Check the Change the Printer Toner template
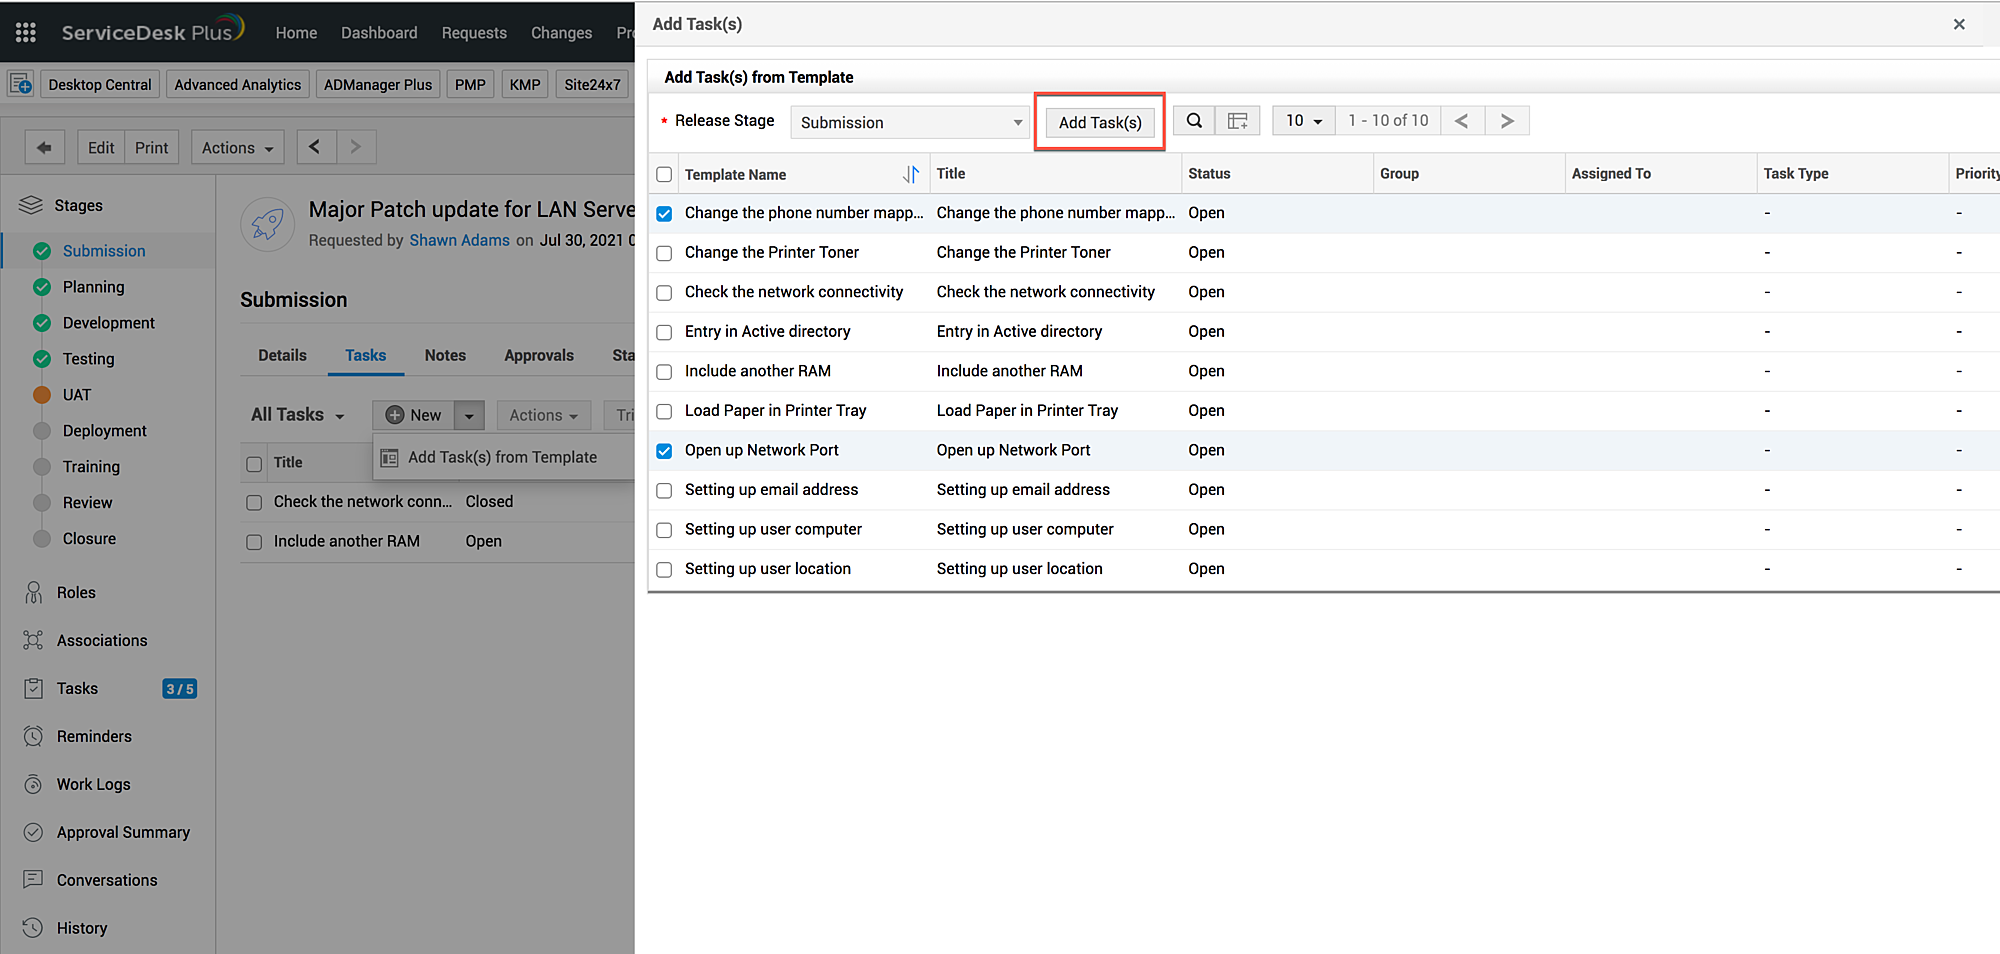The image size is (2000, 954). [664, 253]
